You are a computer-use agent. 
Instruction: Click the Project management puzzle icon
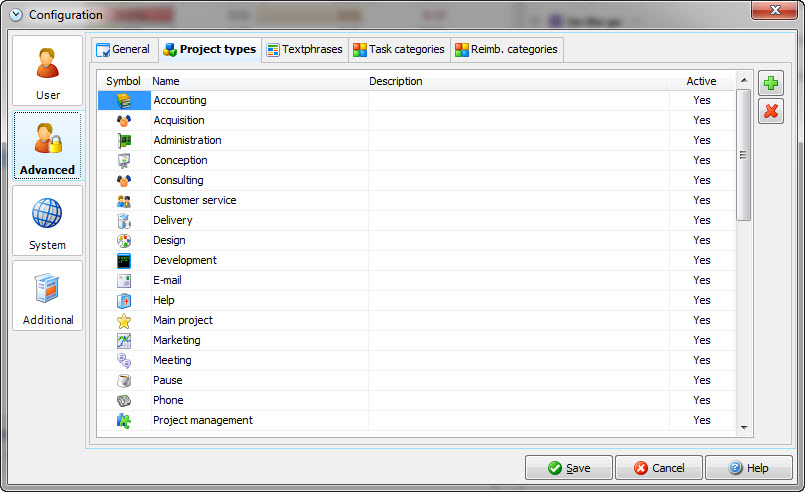click(x=124, y=421)
